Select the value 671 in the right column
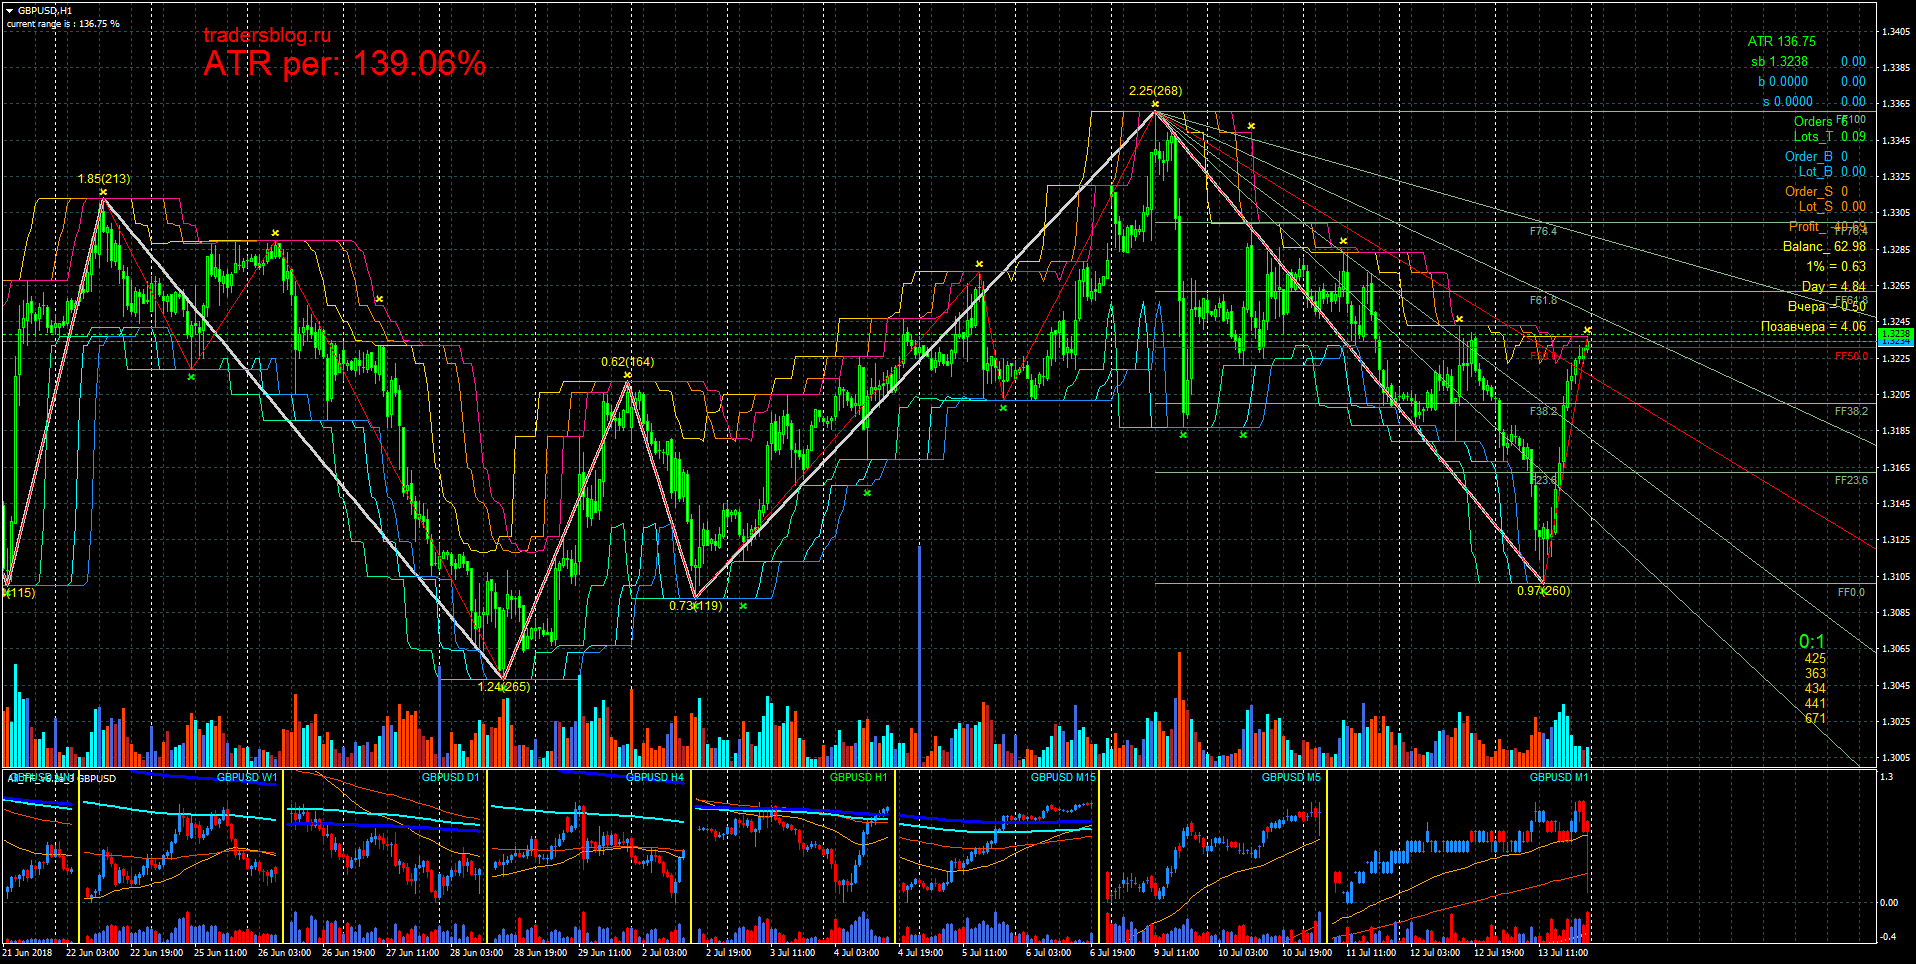The image size is (1916, 964). click(1815, 718)
